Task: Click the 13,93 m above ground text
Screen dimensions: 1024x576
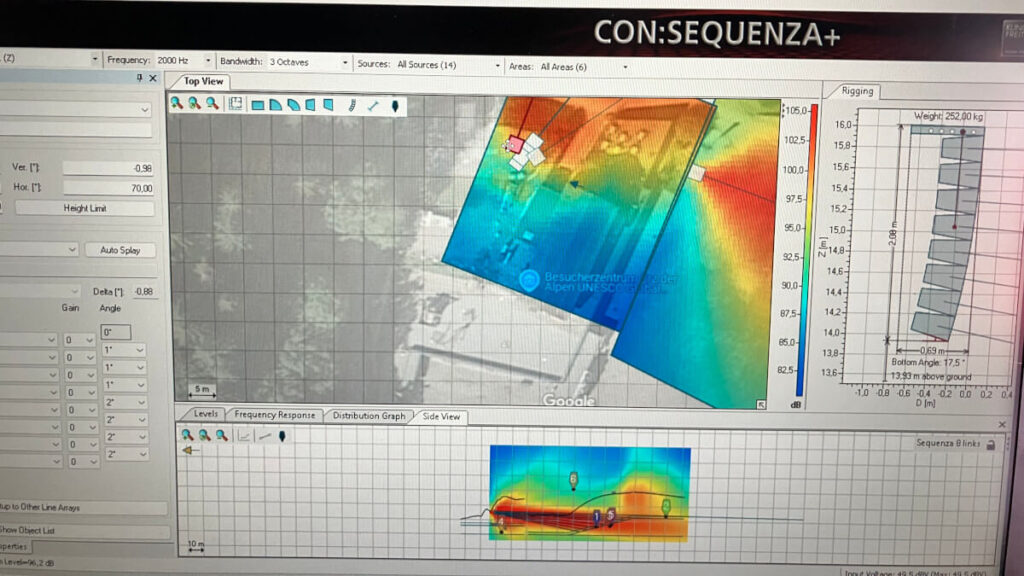Action: pyautogui.click(x=931, y=376)
